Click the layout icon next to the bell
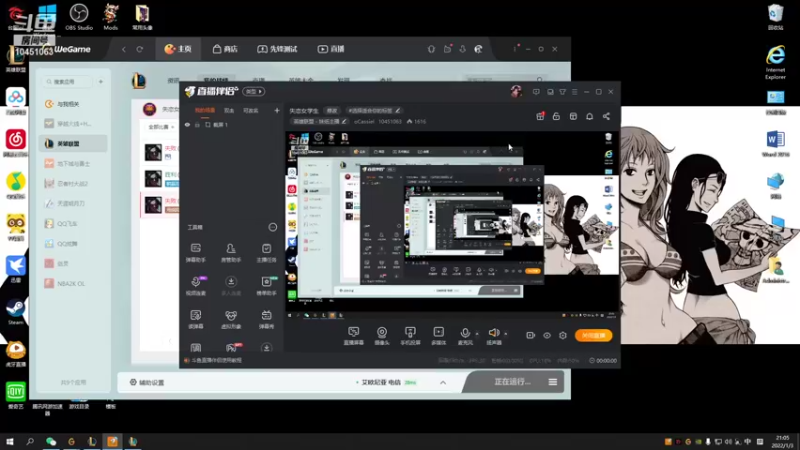 [573, 116]
